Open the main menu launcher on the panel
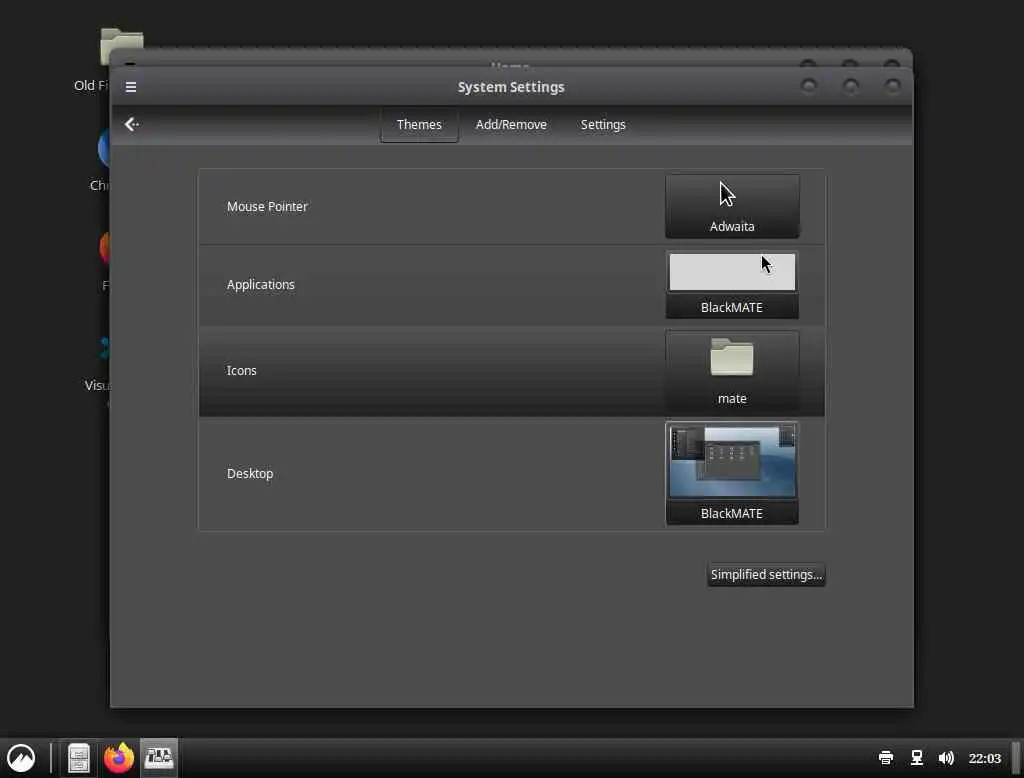 (21, 758)
